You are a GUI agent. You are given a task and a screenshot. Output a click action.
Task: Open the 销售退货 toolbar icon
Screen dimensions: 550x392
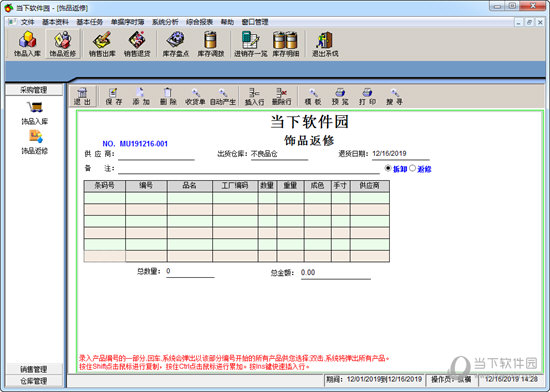tap(137, 44)
